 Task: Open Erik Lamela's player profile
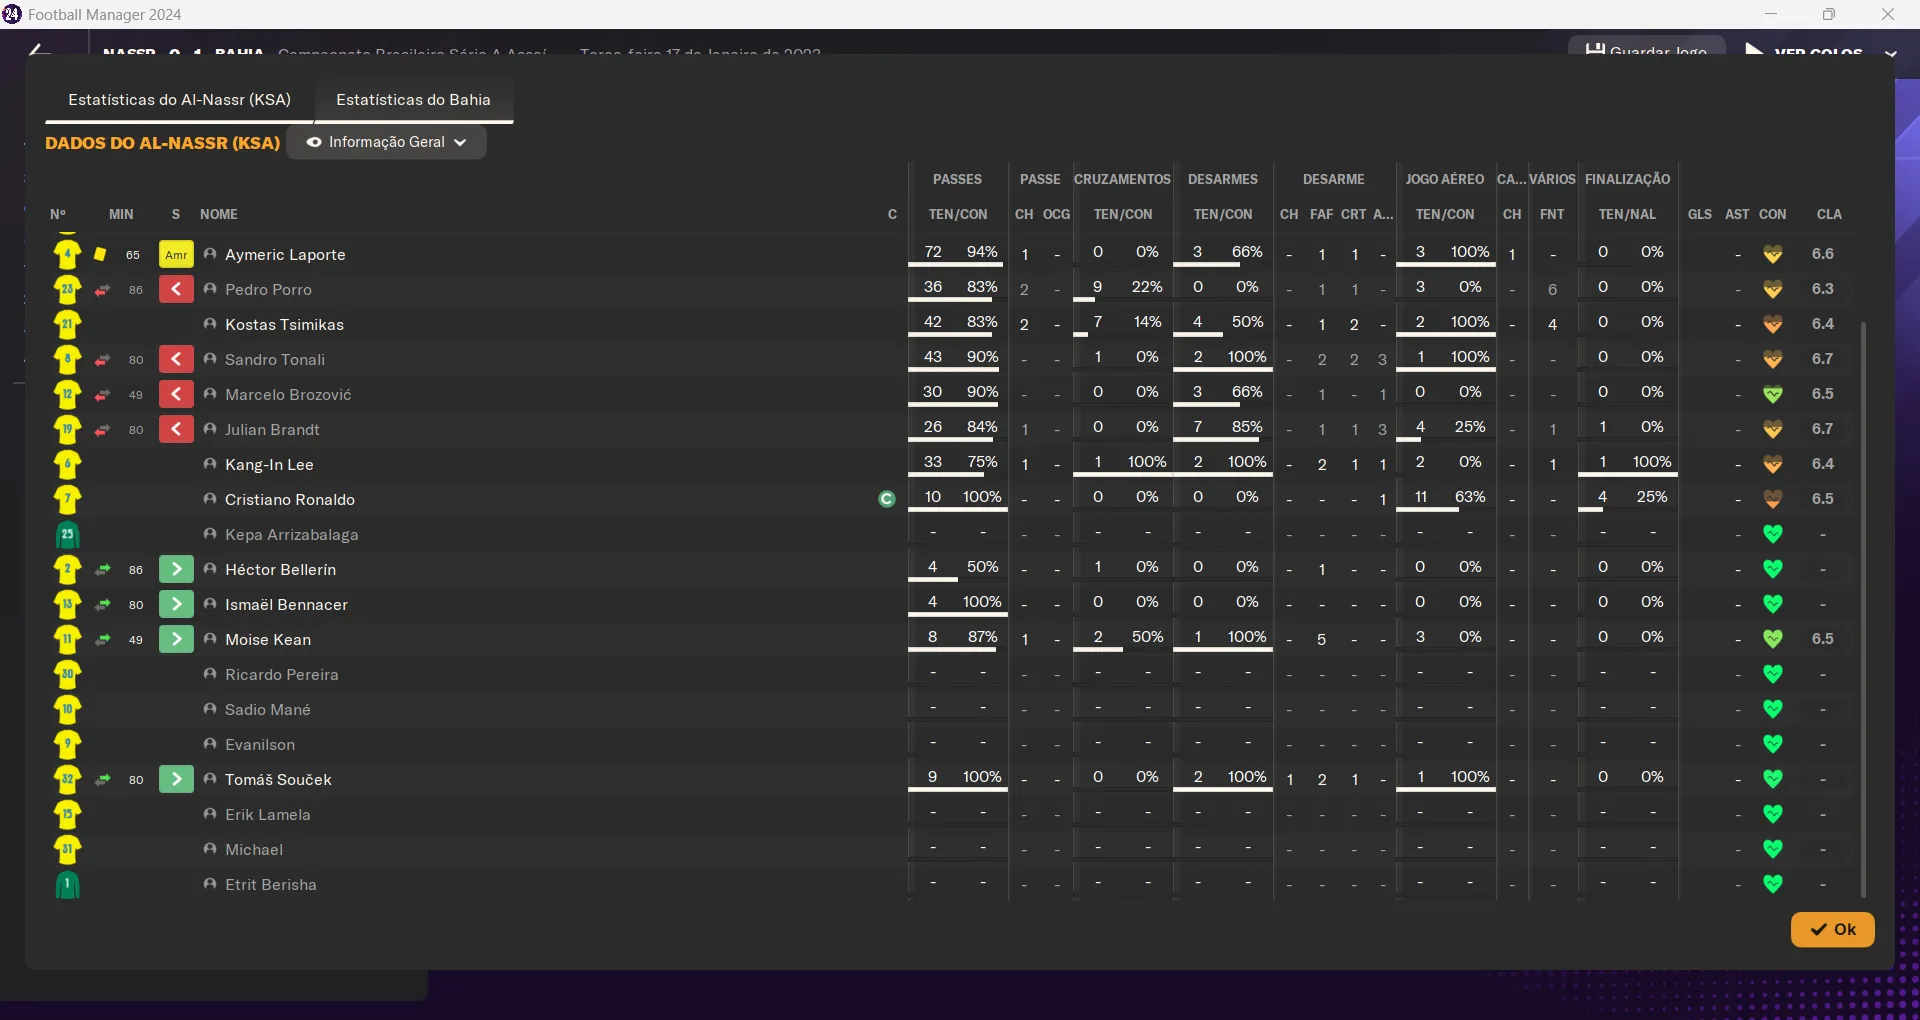pyautogui.click(x=268, y=815)
